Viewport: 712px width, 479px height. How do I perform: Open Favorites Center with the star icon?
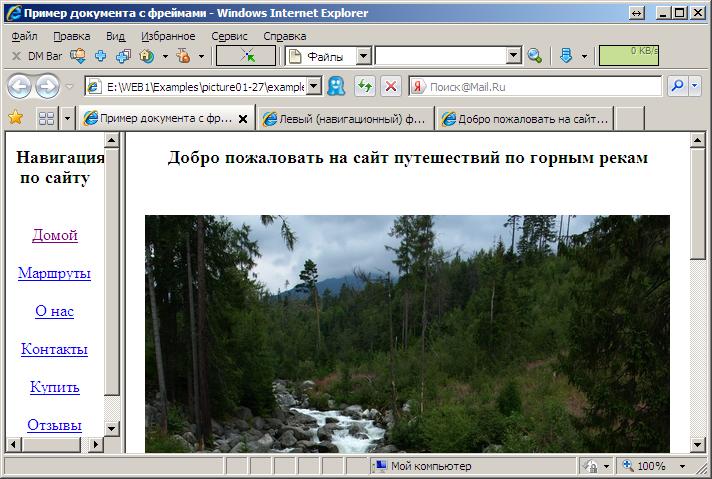(15, 118)
